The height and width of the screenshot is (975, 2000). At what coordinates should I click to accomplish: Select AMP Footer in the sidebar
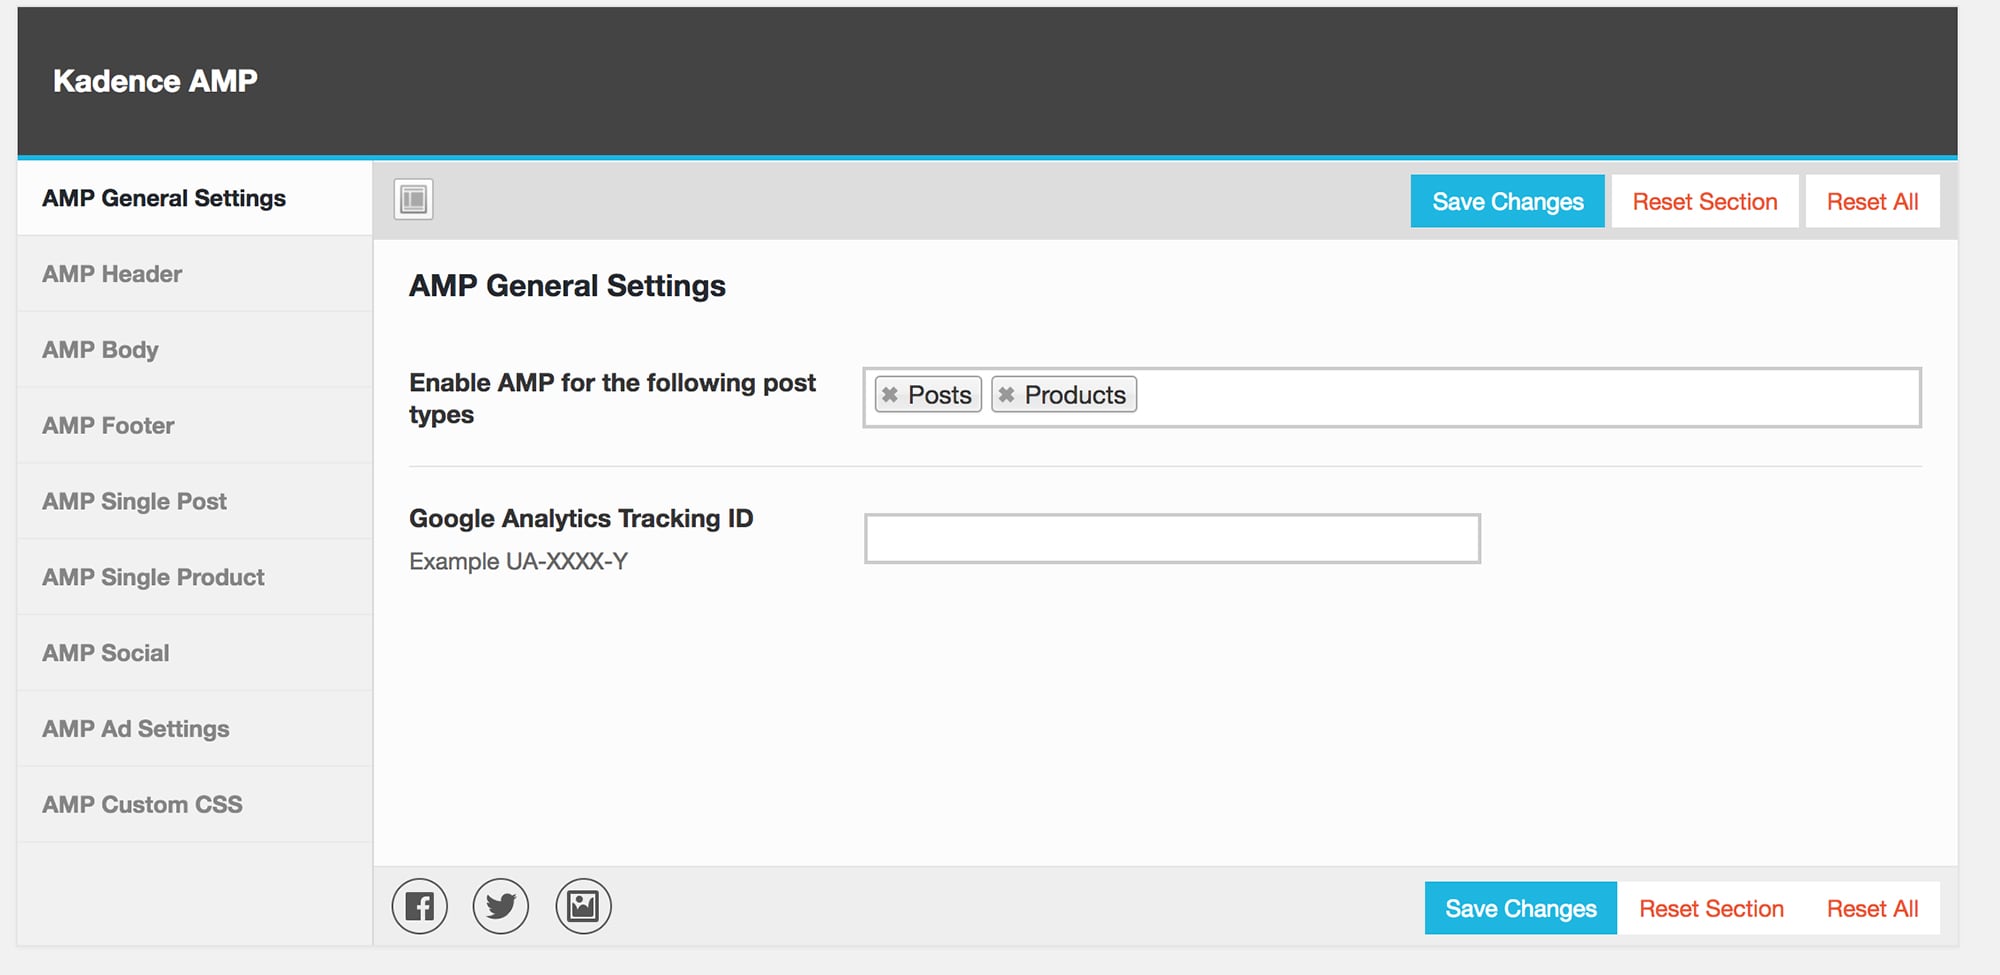(x=107, y=425)
